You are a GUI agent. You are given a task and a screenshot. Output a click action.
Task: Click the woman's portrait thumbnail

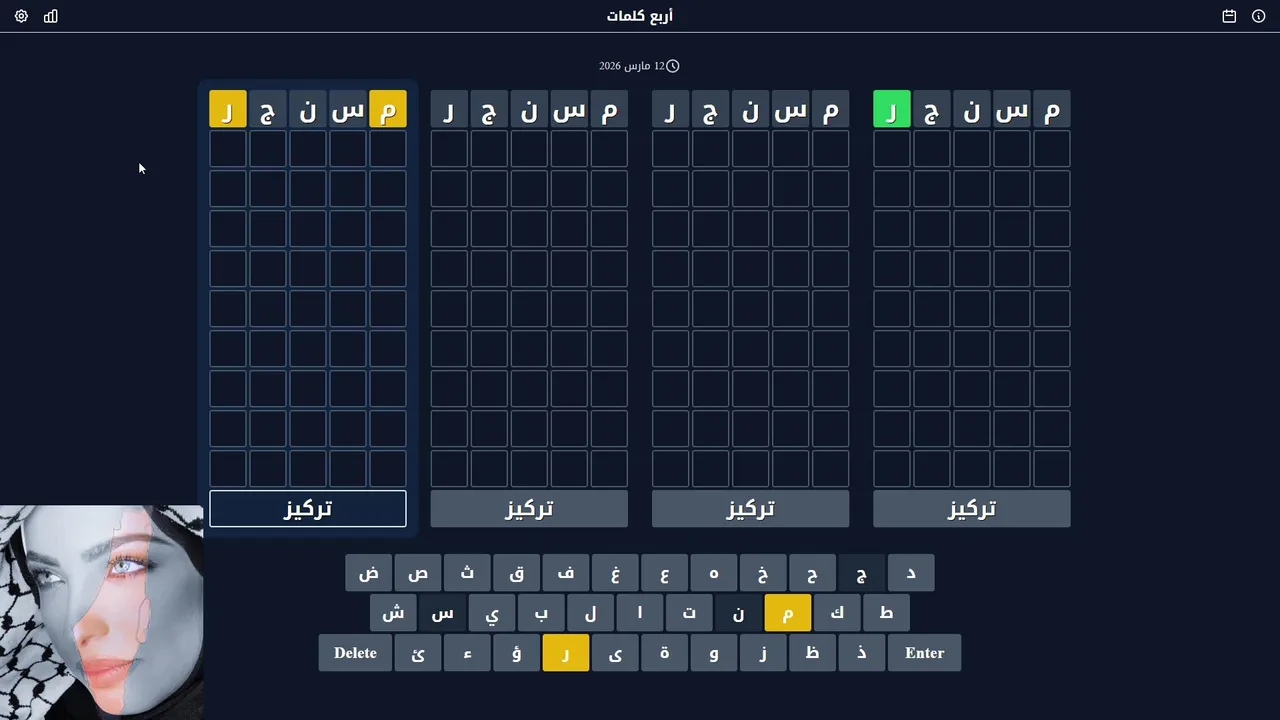click(101, 612)
